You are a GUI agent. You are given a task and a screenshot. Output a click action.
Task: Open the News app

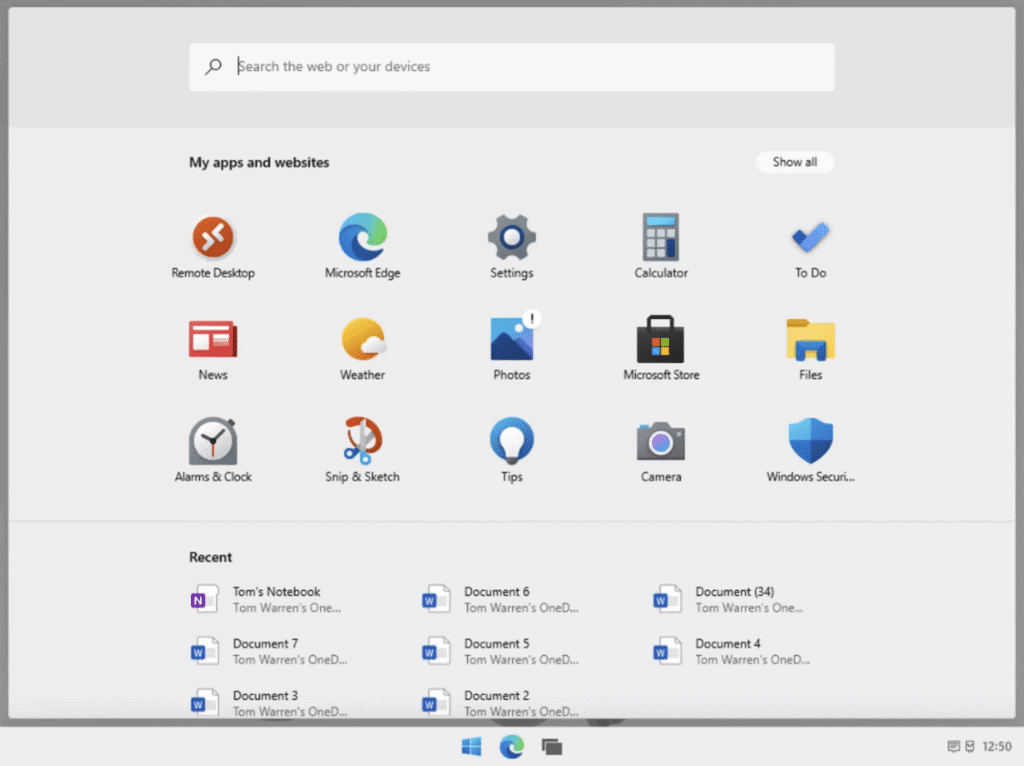click(213, 349)
